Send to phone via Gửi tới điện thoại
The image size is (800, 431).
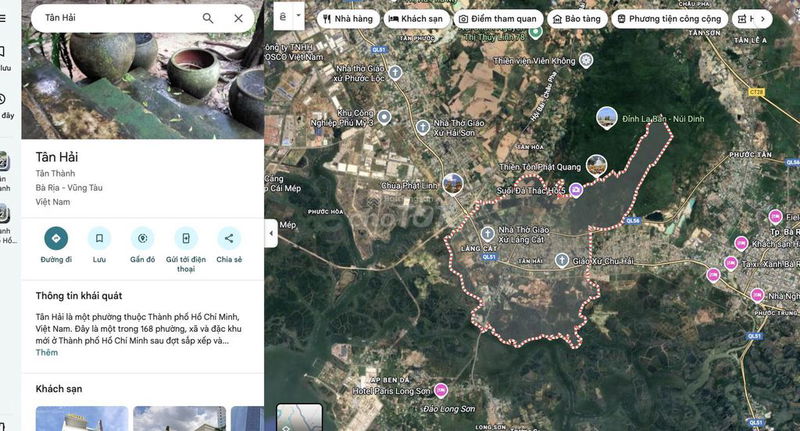(186, 238)
